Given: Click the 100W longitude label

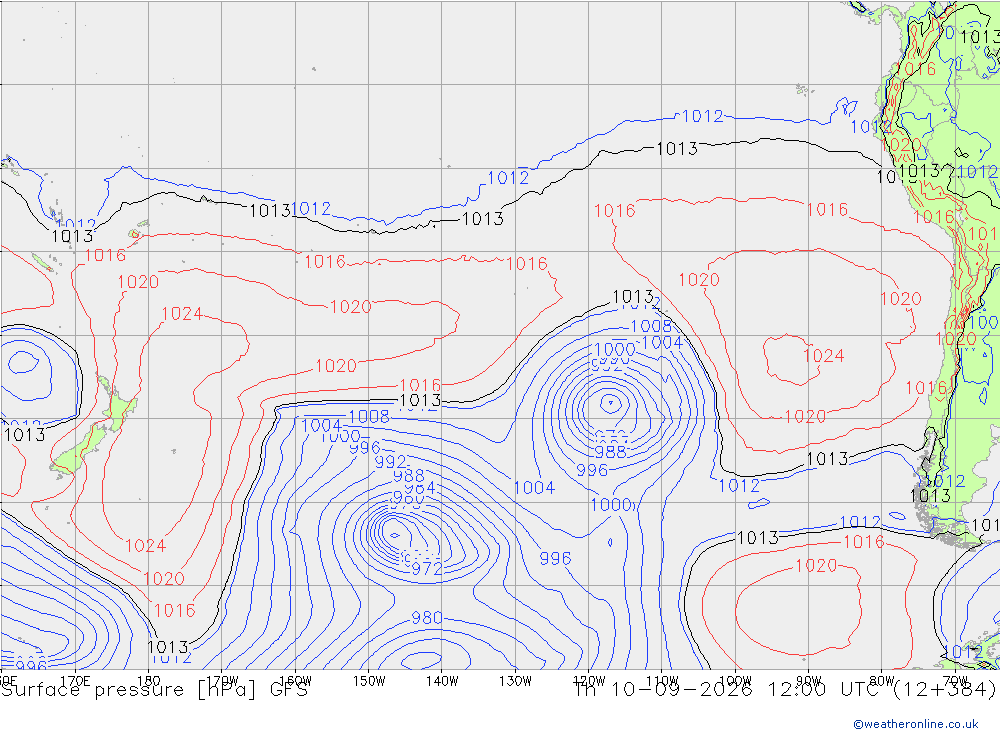Looking at the screenshot, I should (x=735, y=681).
